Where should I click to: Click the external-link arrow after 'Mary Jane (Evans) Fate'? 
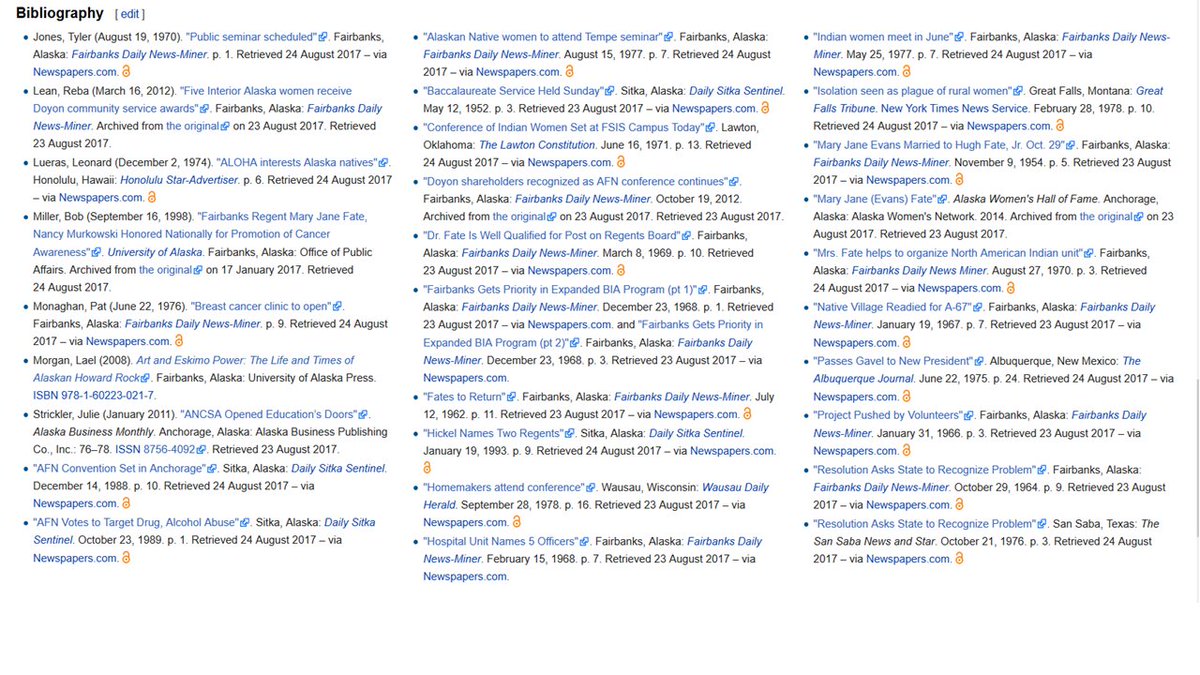click(x=943, y=199)
